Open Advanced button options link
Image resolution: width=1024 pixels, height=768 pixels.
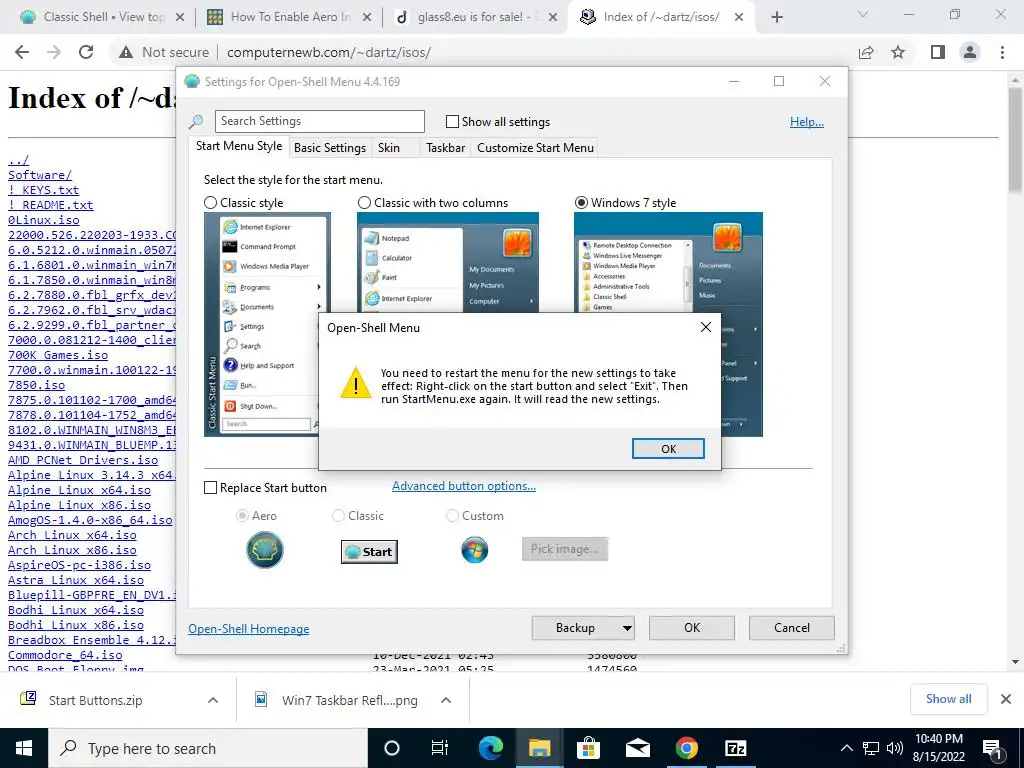click(464, 486)
